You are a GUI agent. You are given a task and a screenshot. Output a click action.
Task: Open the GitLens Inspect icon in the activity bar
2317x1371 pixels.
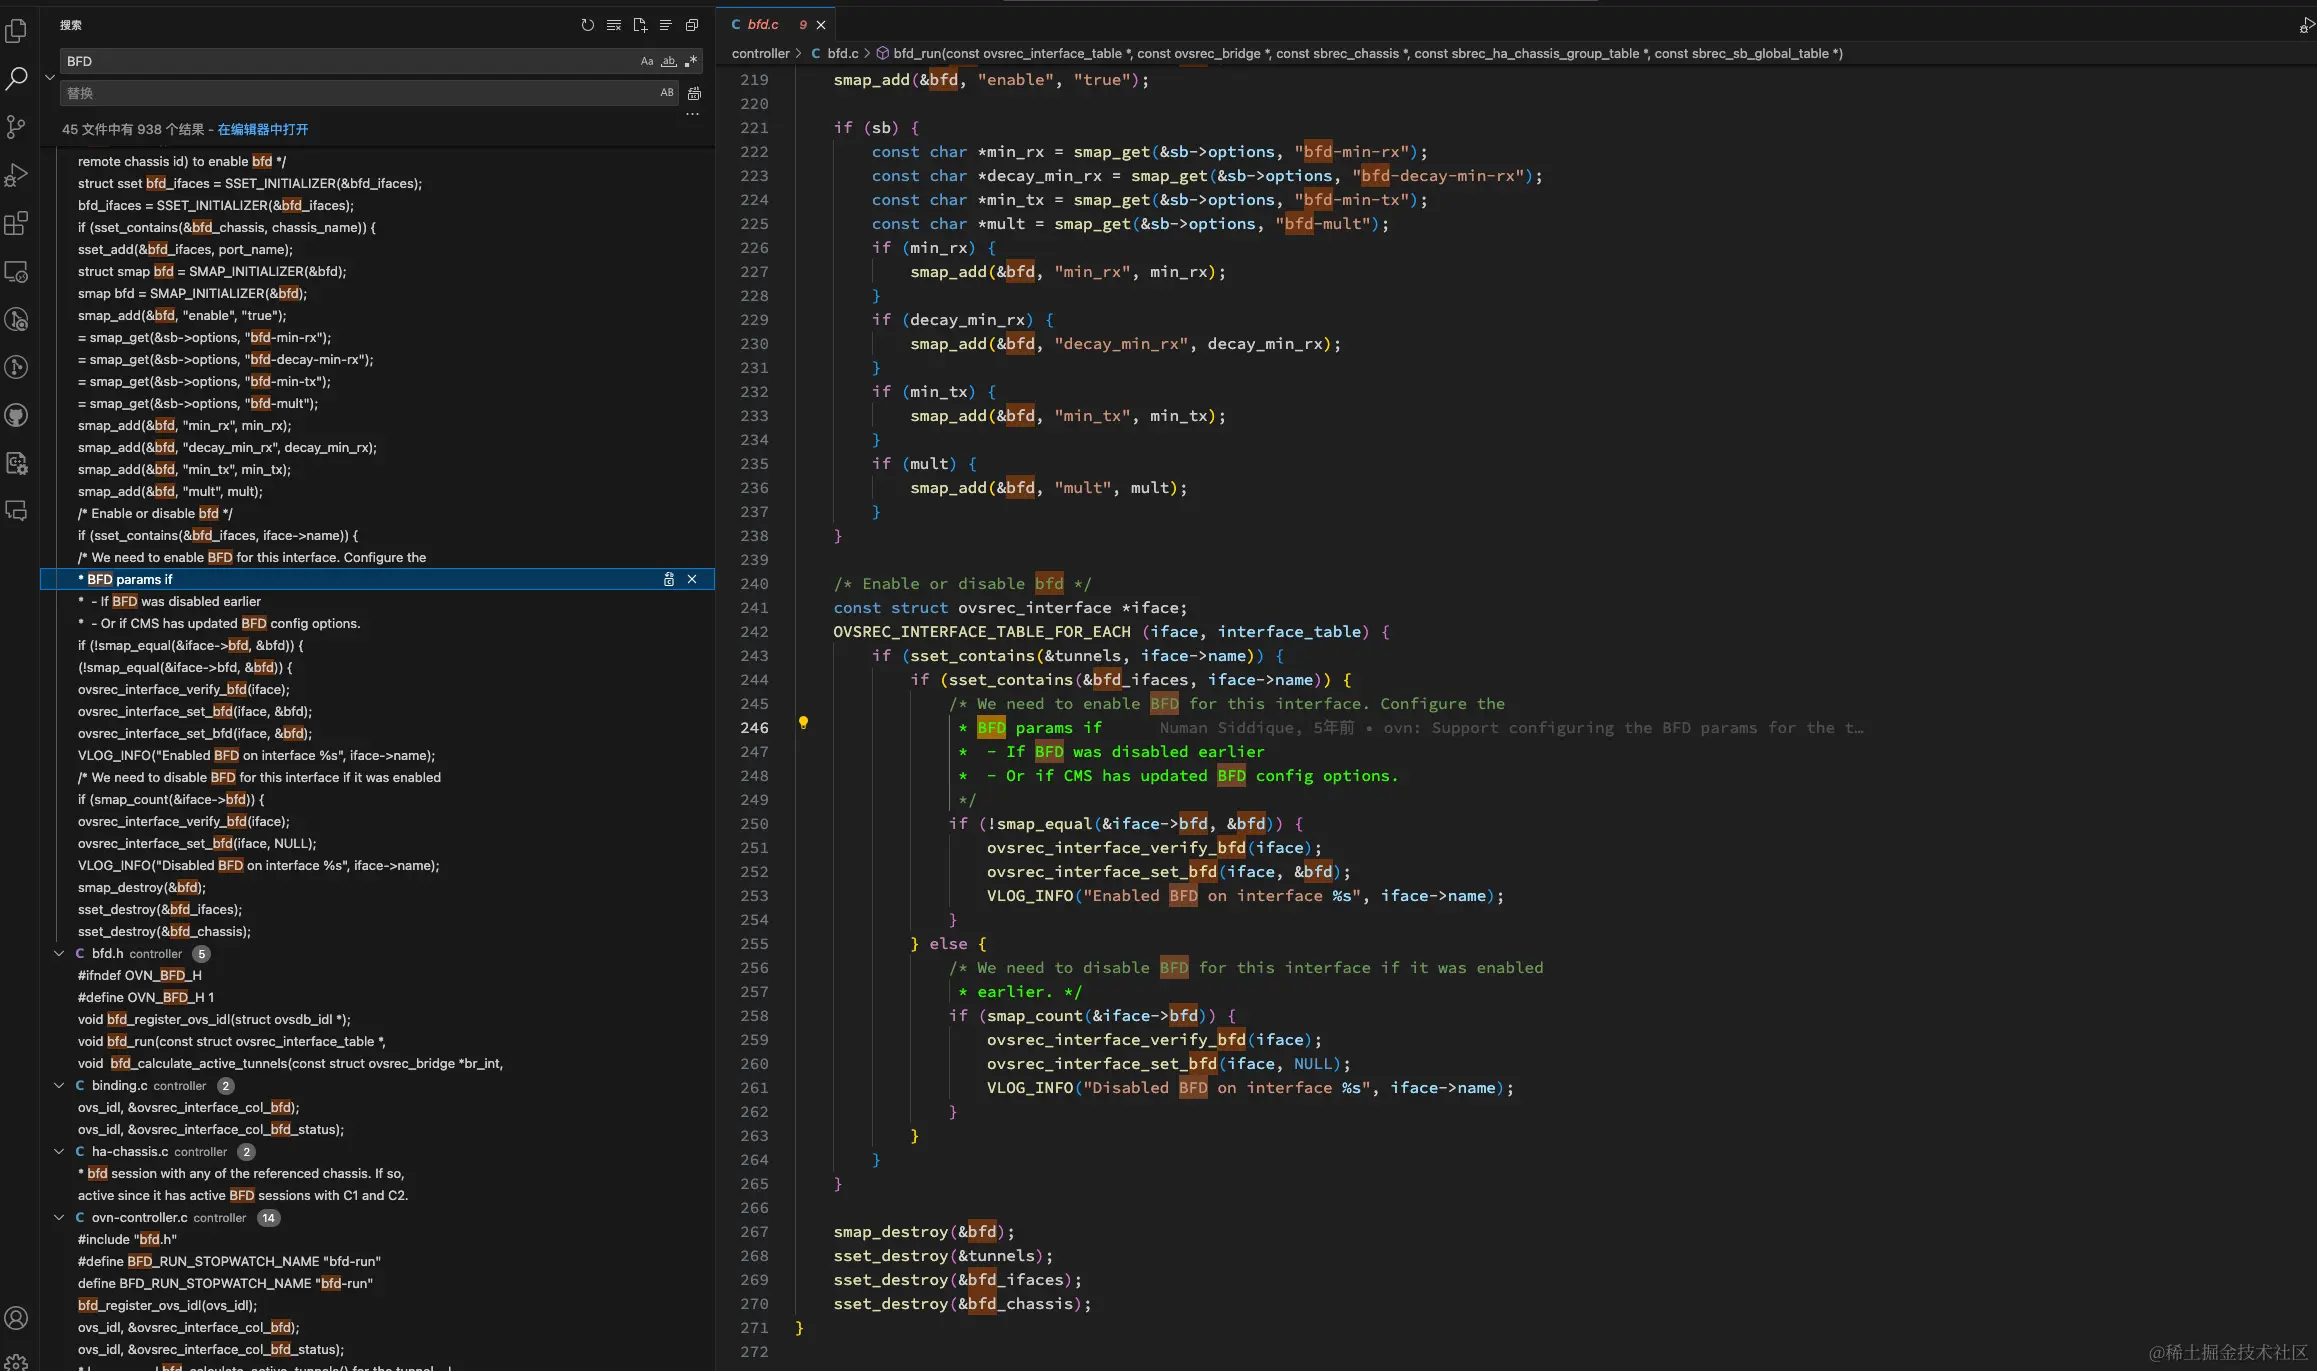[x=16, y=319]
